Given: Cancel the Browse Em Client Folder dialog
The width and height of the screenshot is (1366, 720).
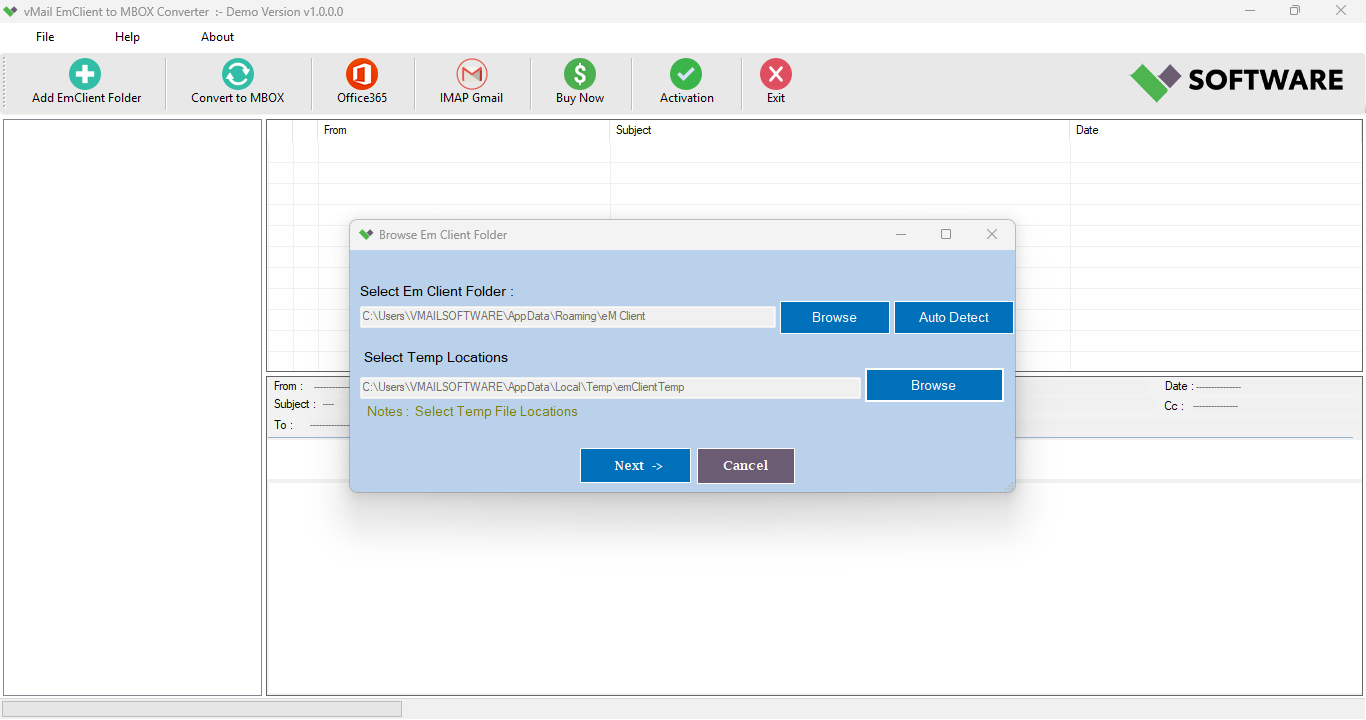Looking at the screenshot, I should (x=746, y=466).
